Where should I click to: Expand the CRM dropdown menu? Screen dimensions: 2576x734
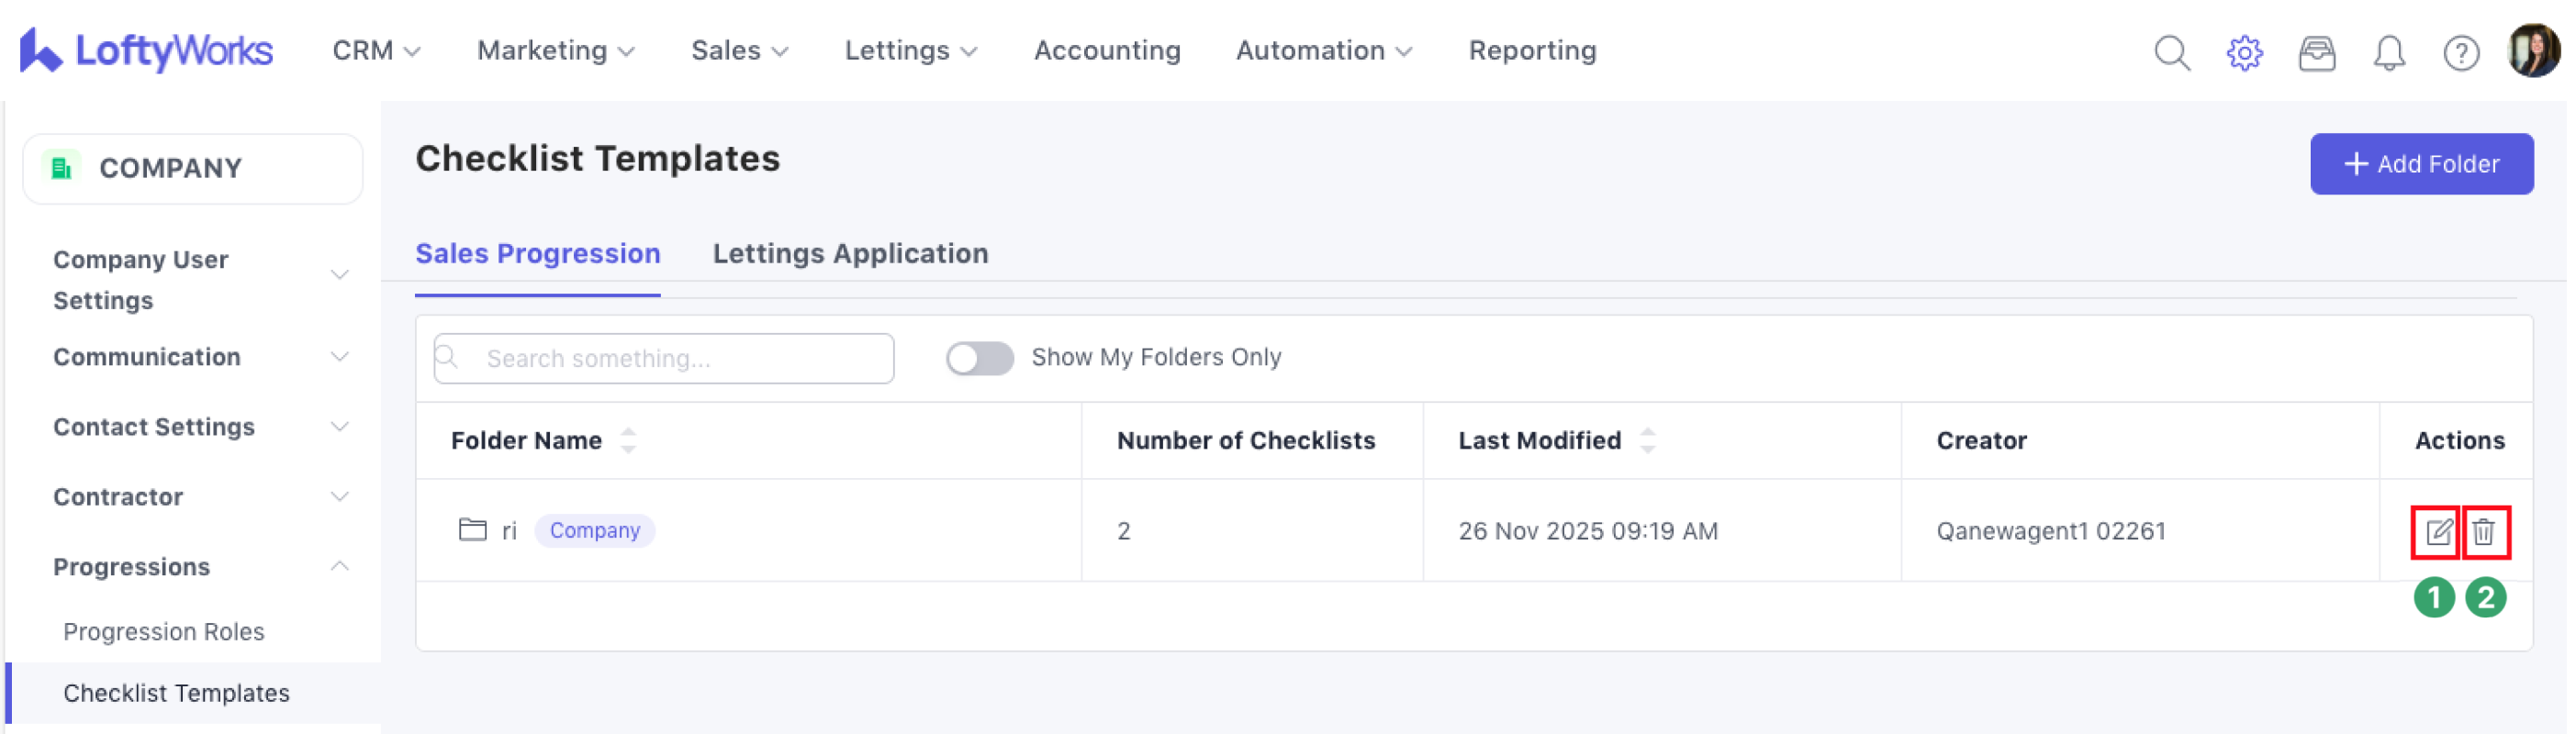click(376, 50)
